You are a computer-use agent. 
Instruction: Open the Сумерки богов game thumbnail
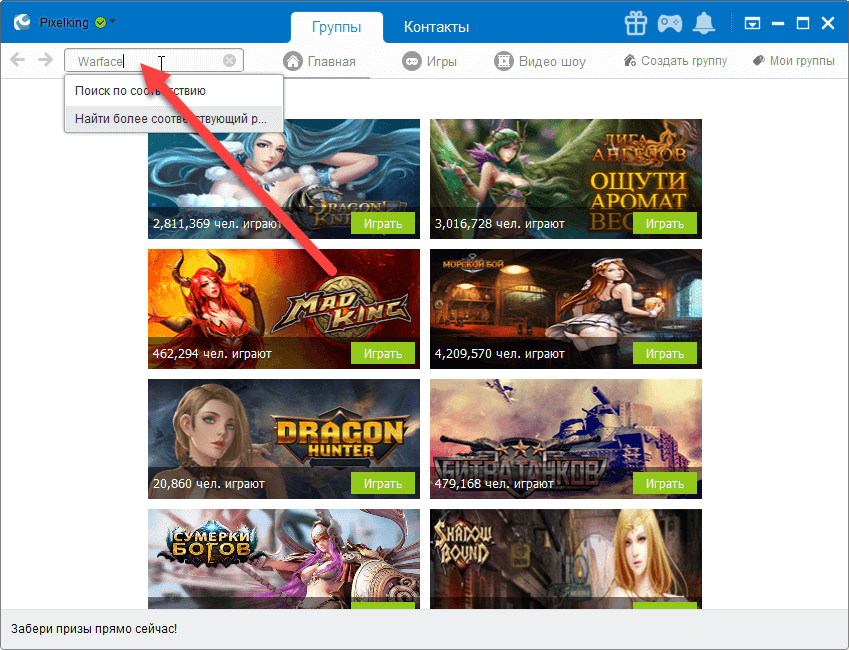click(284, 559)
